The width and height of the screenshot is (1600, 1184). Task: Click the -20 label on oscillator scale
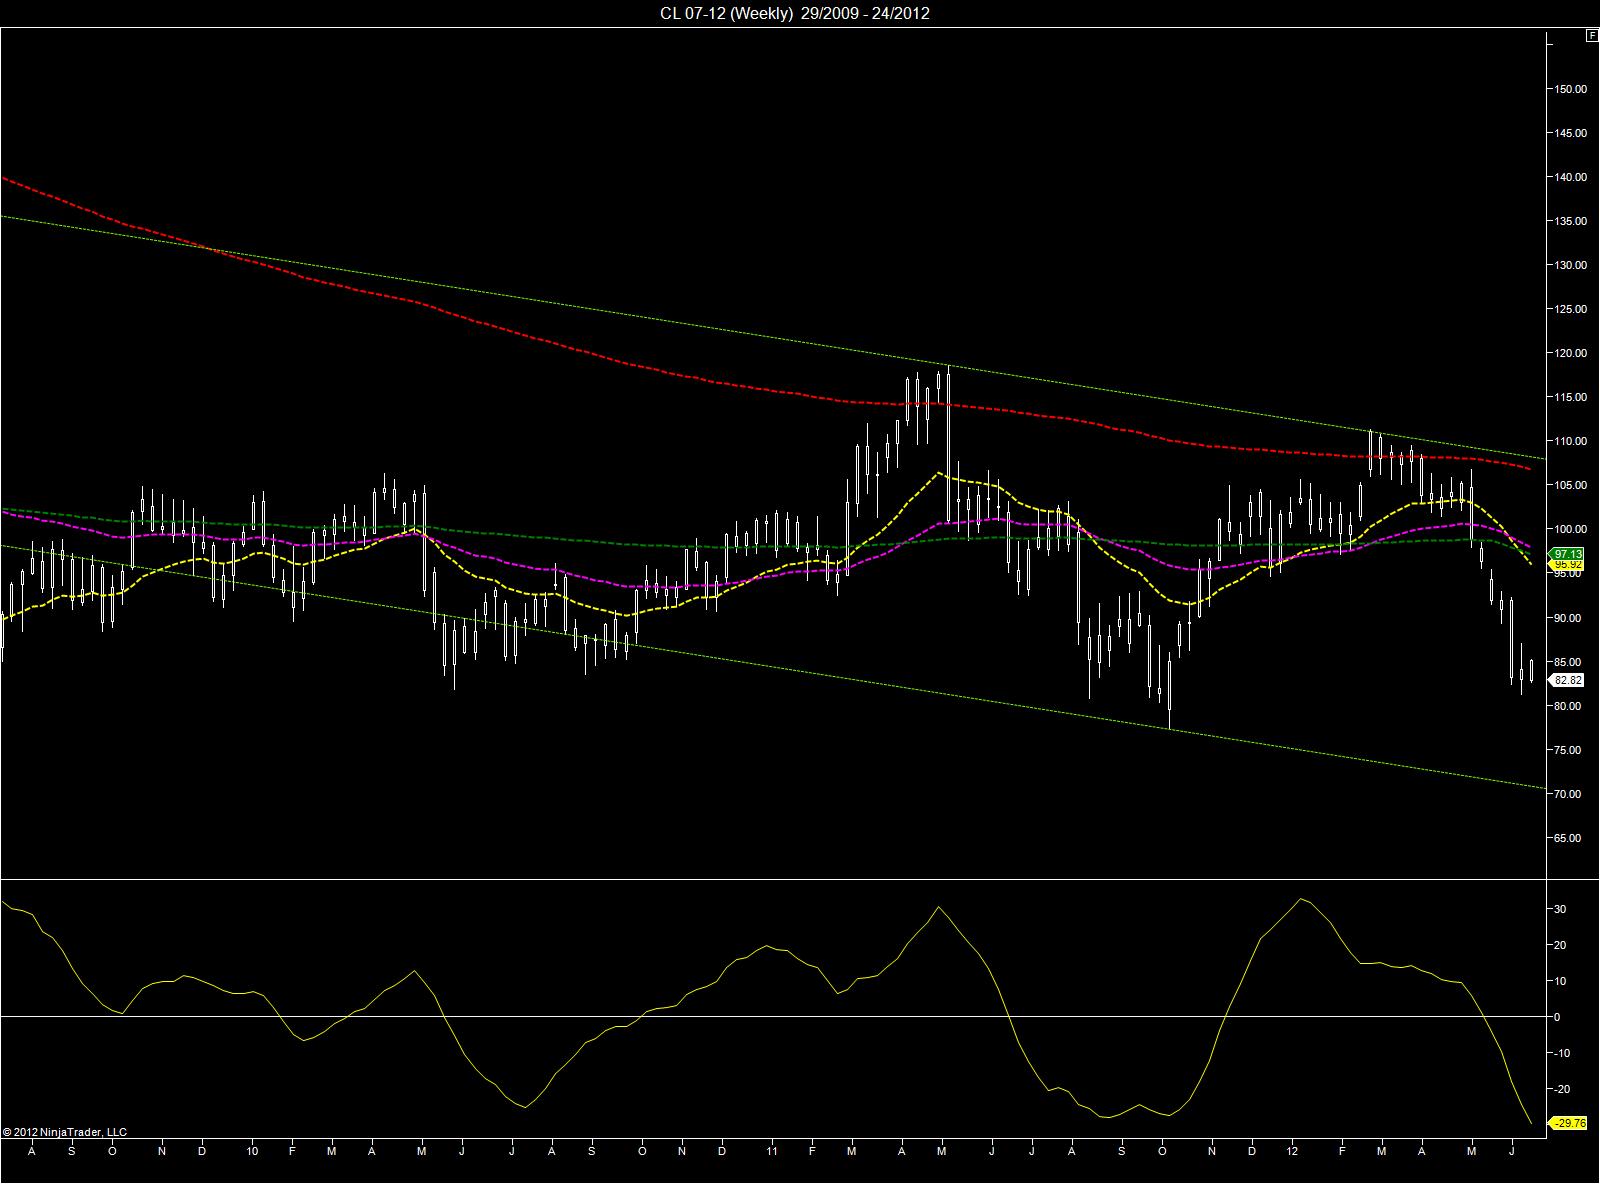[x=1562, y=1089]
